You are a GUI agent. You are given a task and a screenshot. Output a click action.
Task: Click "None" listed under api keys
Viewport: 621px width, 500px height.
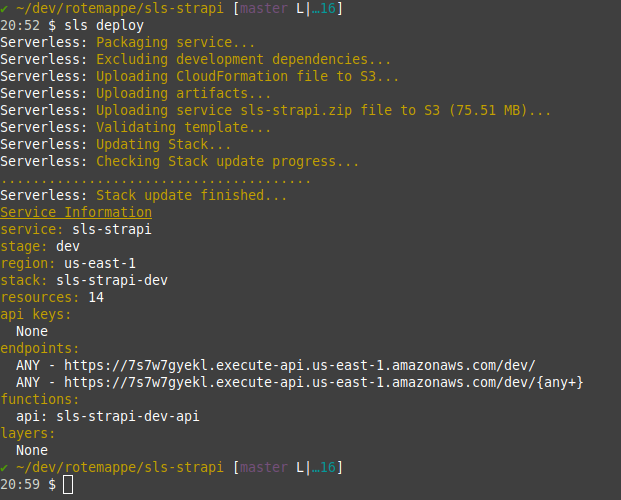[x=32, y=331]
